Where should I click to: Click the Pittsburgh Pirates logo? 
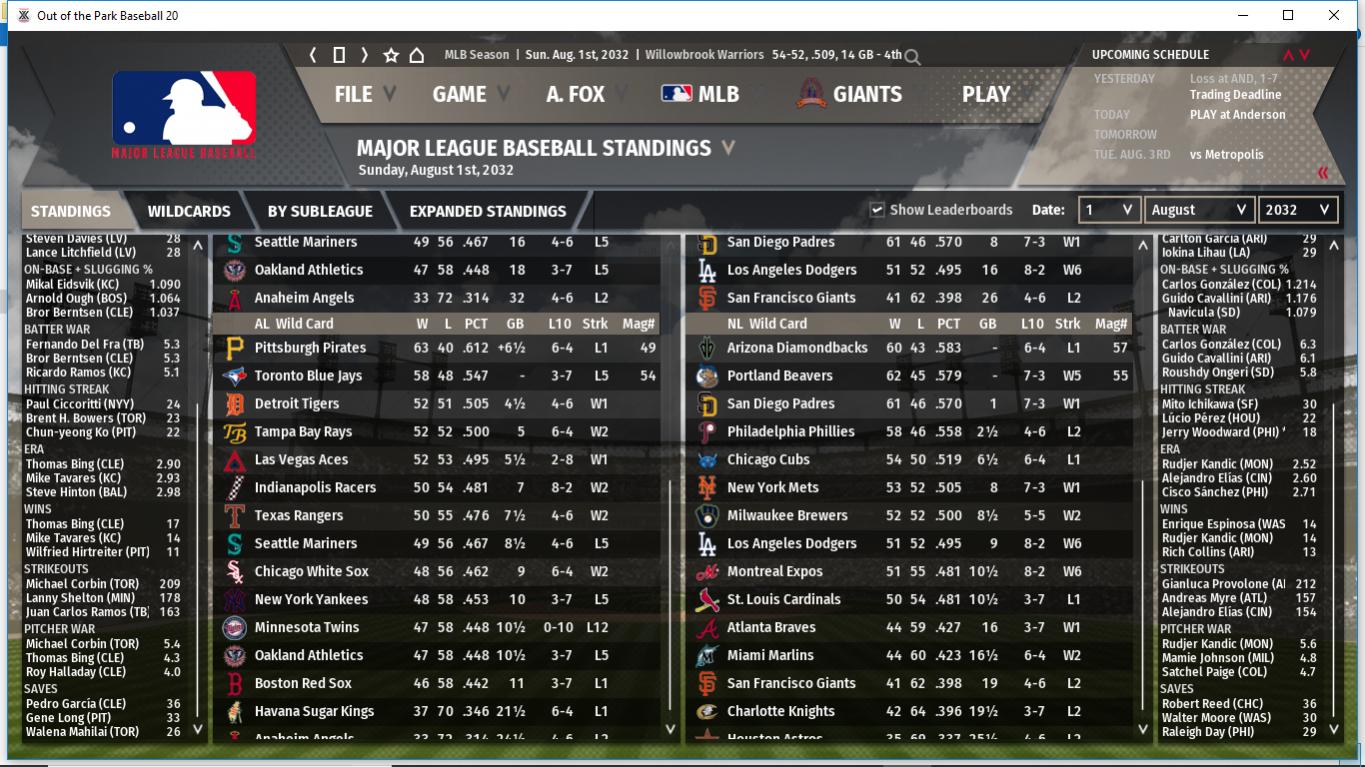235,348
